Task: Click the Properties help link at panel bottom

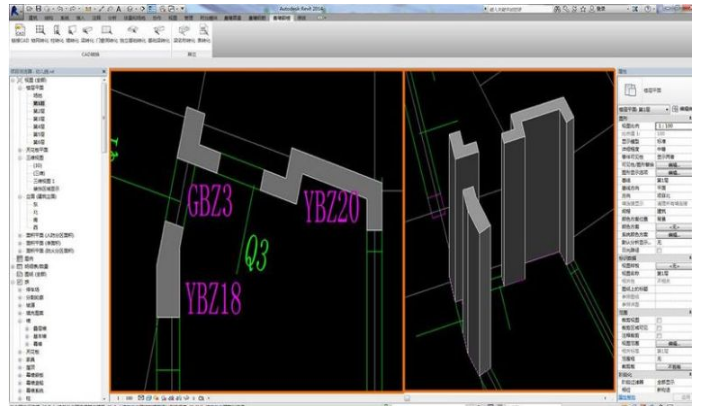Action: (627, 398)
